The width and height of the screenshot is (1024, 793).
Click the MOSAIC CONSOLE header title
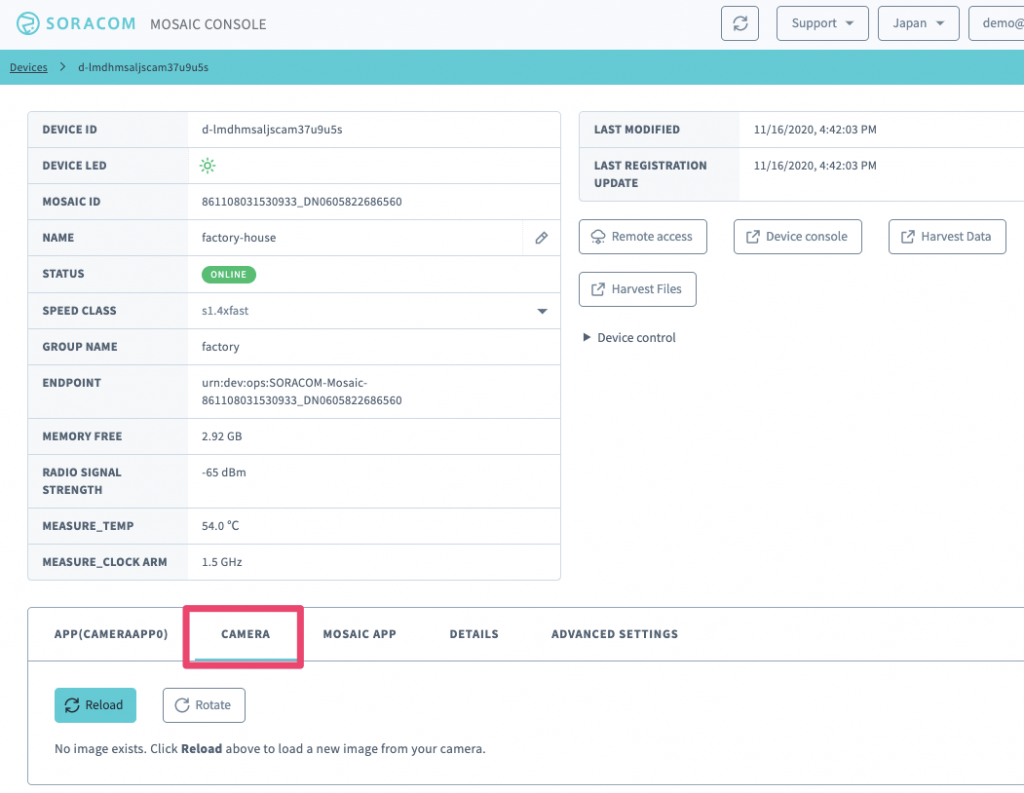208,24
